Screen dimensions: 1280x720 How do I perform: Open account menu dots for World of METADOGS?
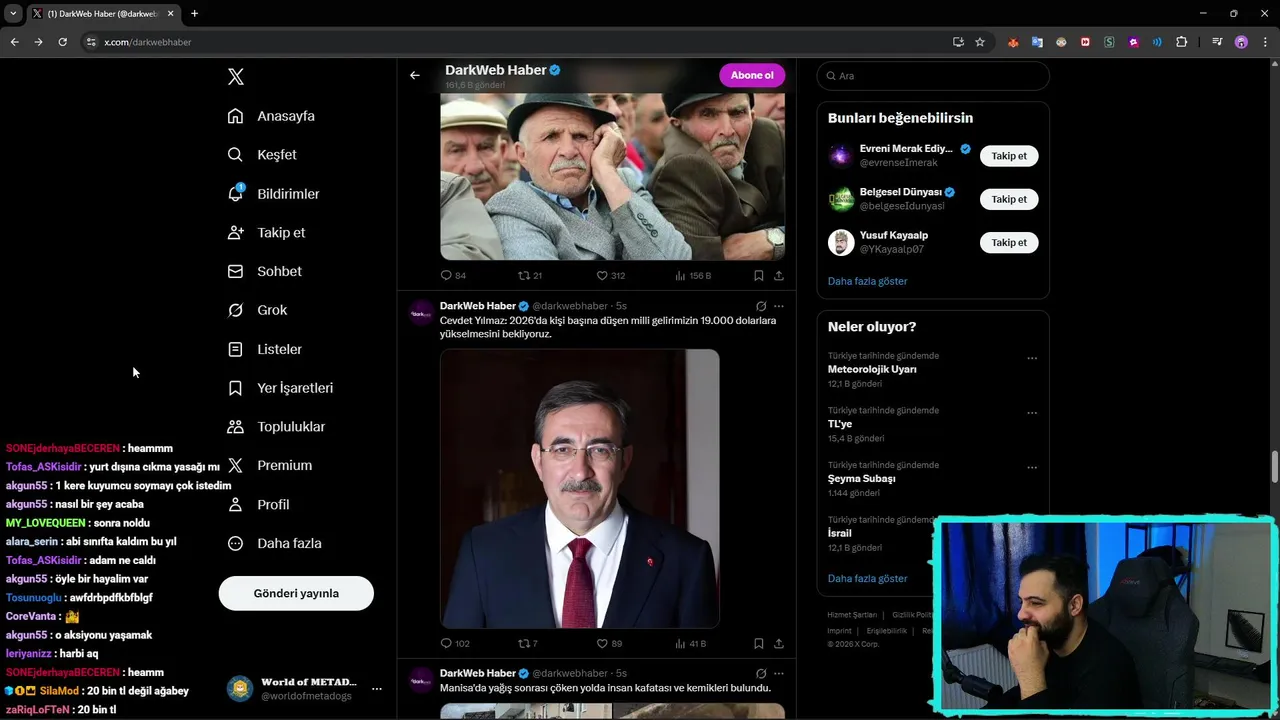pos(376,689)
